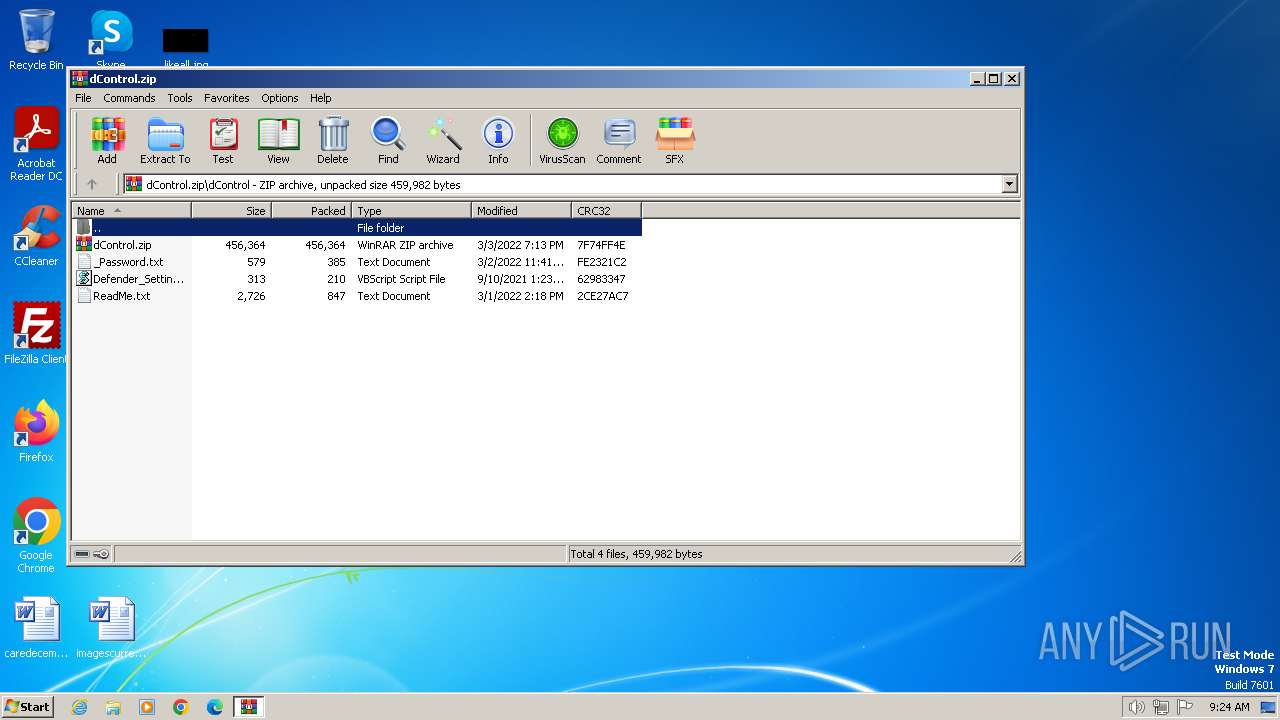Screen dimensions: 1280x720
Task: Go up one folder level arrow
Action: coord(92,184)
